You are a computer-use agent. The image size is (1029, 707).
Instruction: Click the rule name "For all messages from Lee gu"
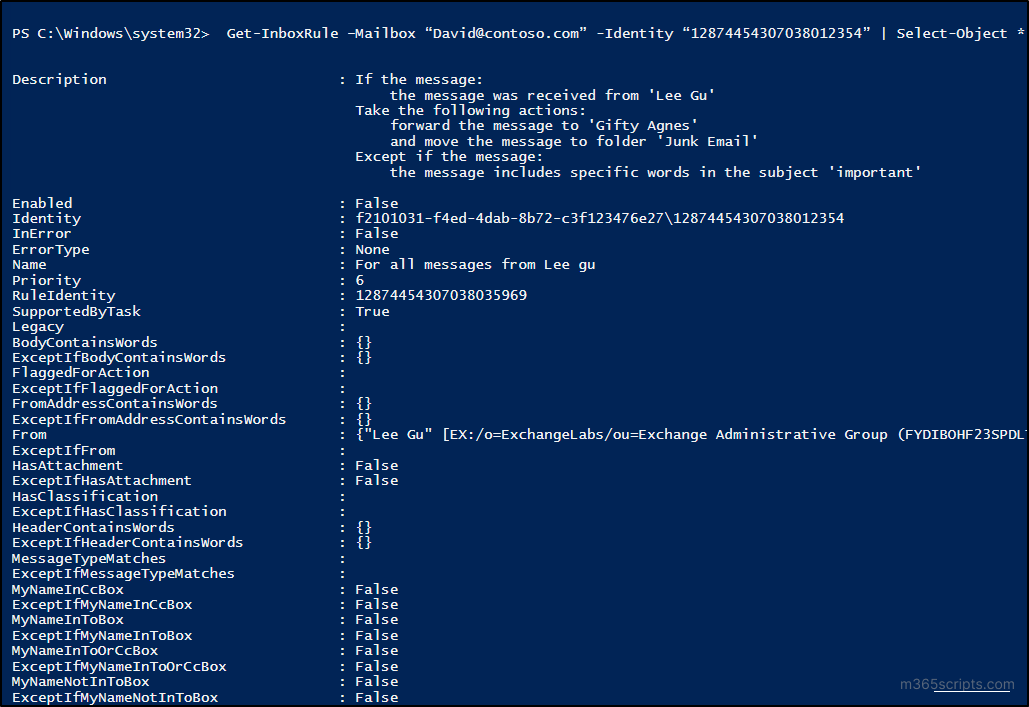point(475,264)
